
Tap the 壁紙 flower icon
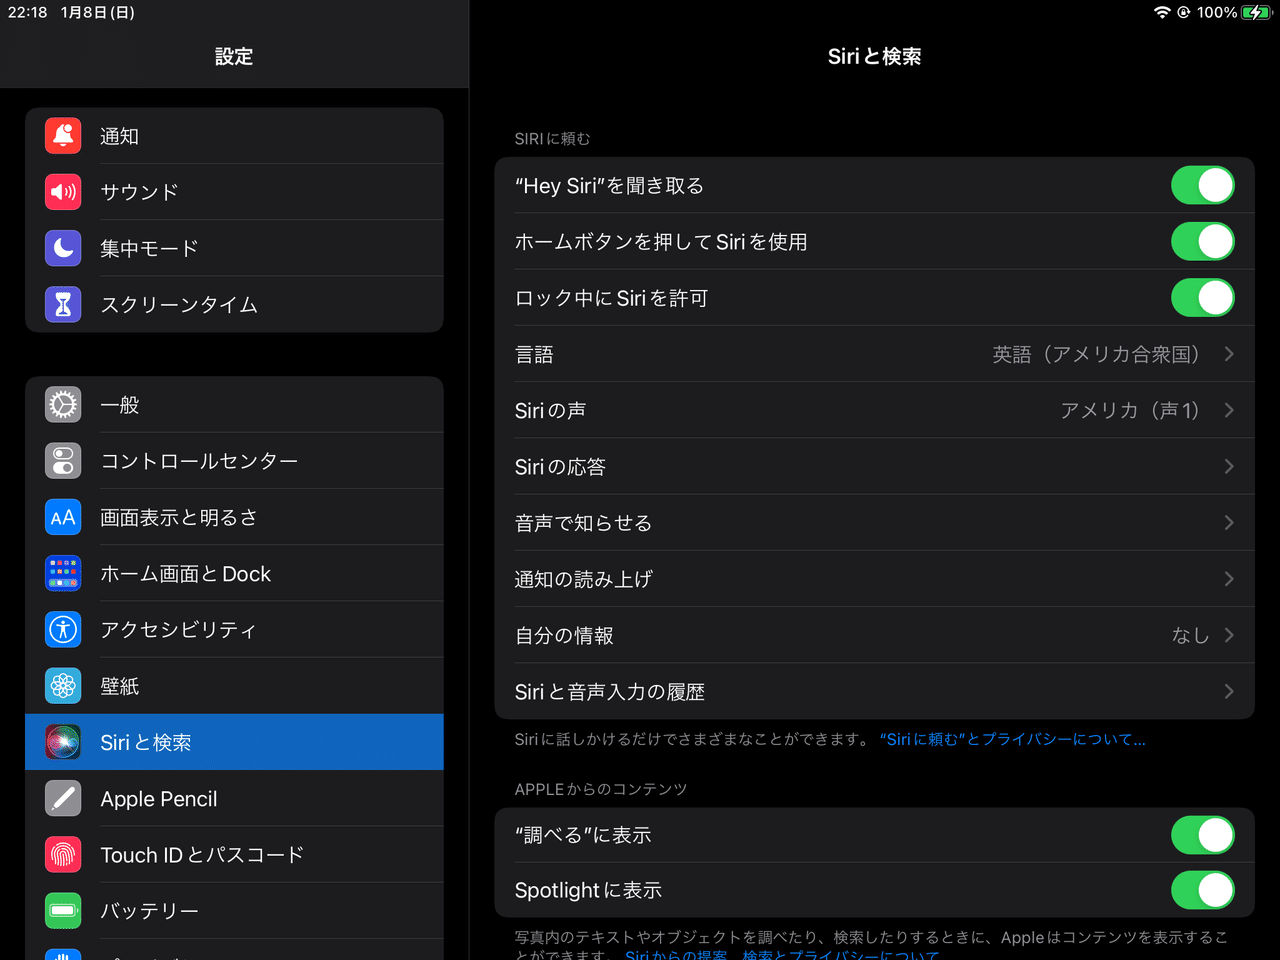point(63,686)
